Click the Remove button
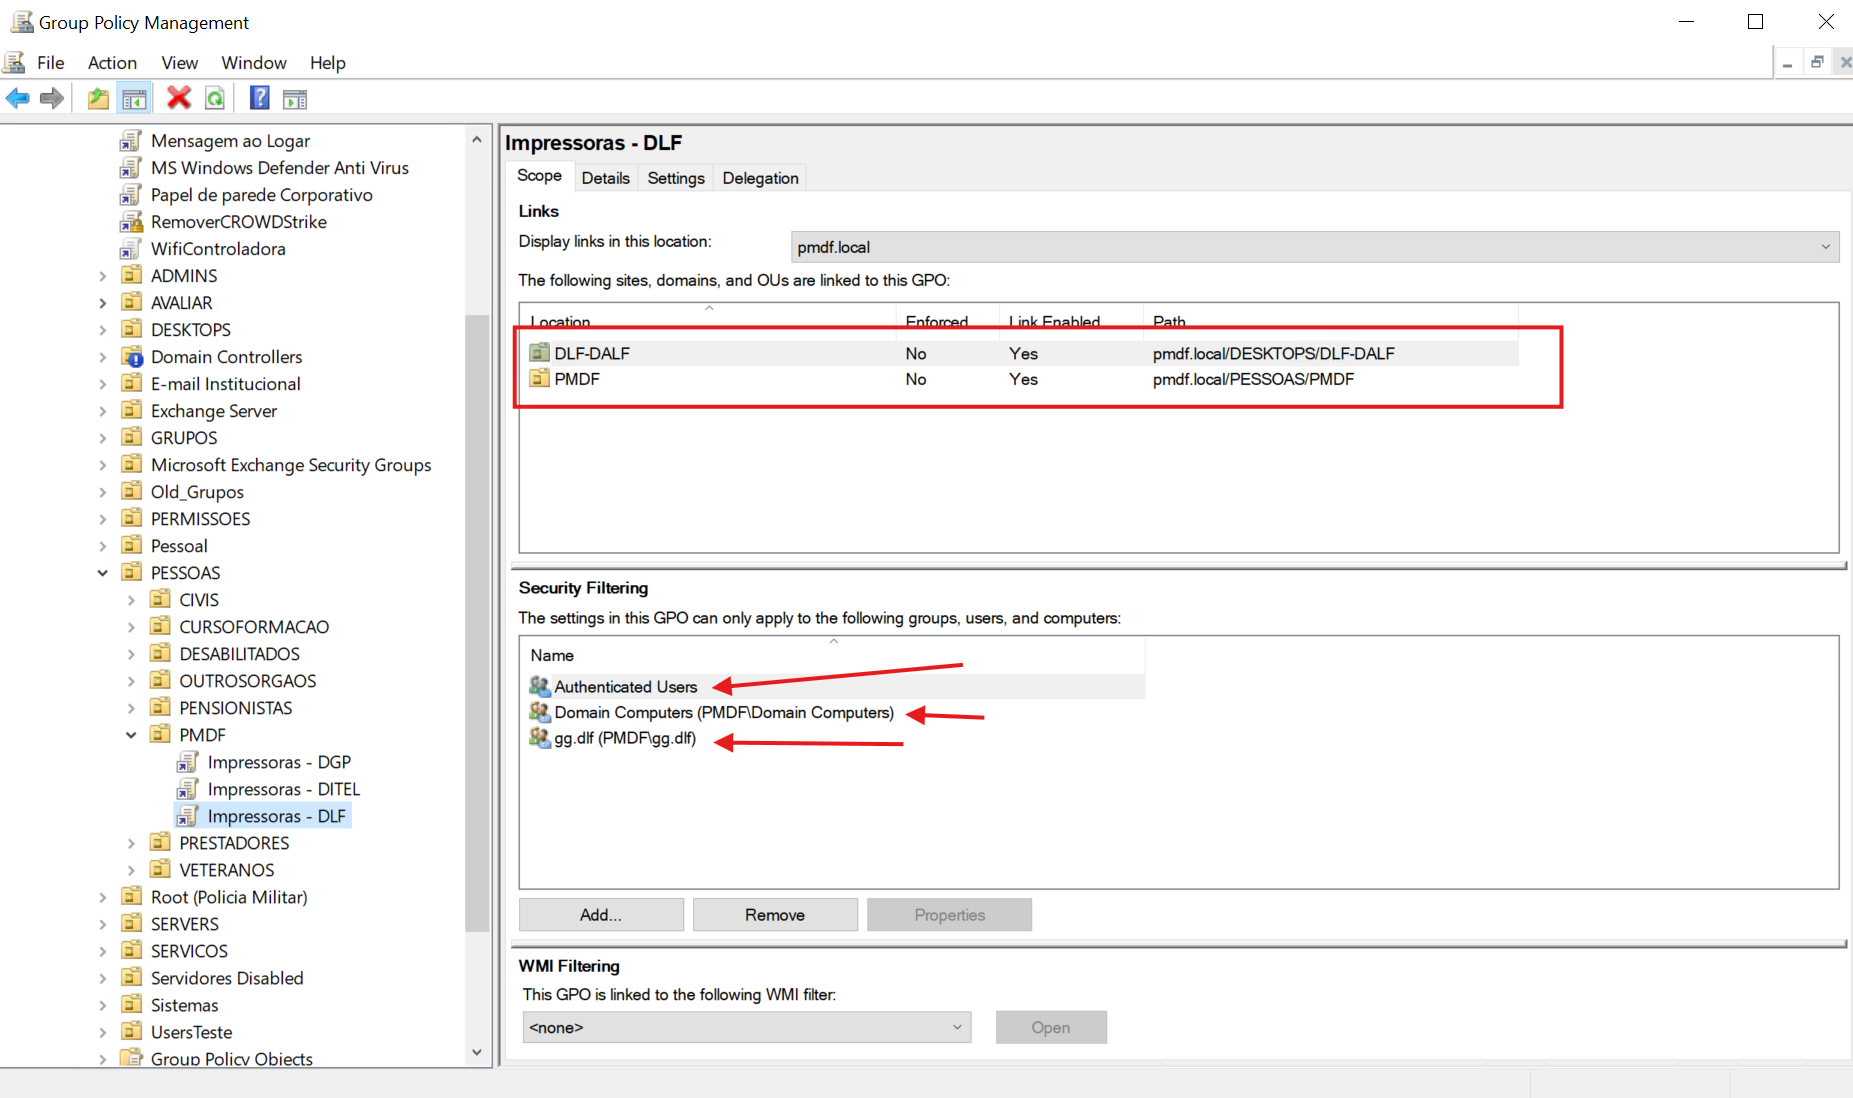This screenshot has height=1098, width=1853. [775, 915]
